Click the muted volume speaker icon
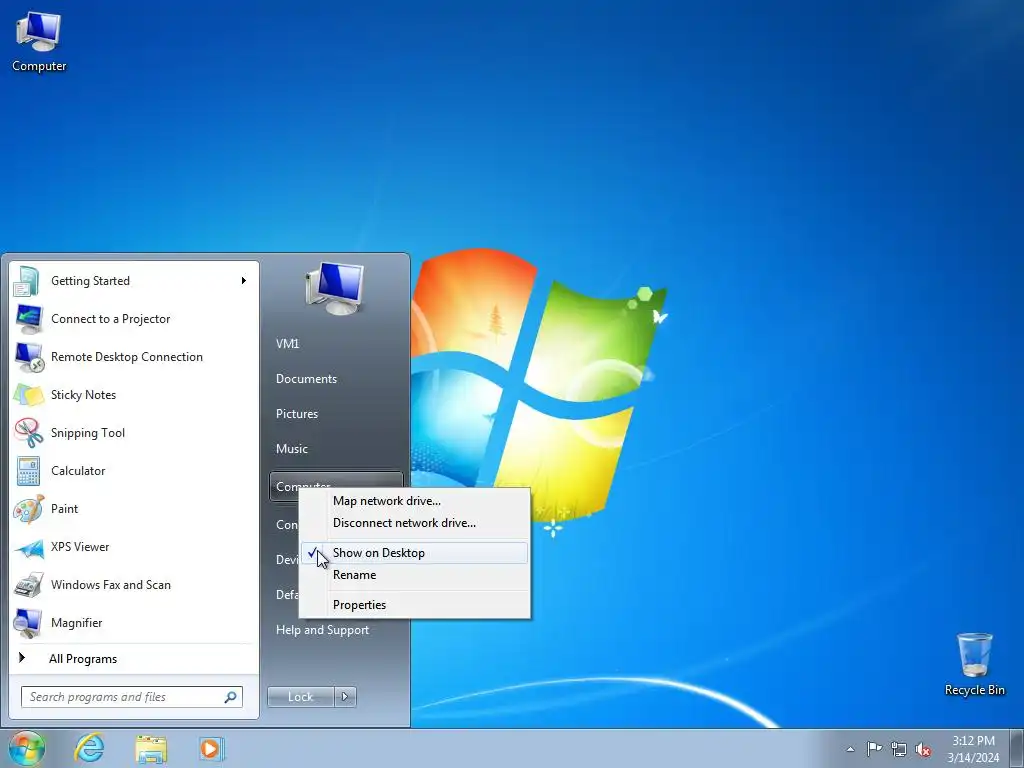The width and height of the screenshot is (1024, 768). [923, 750]
